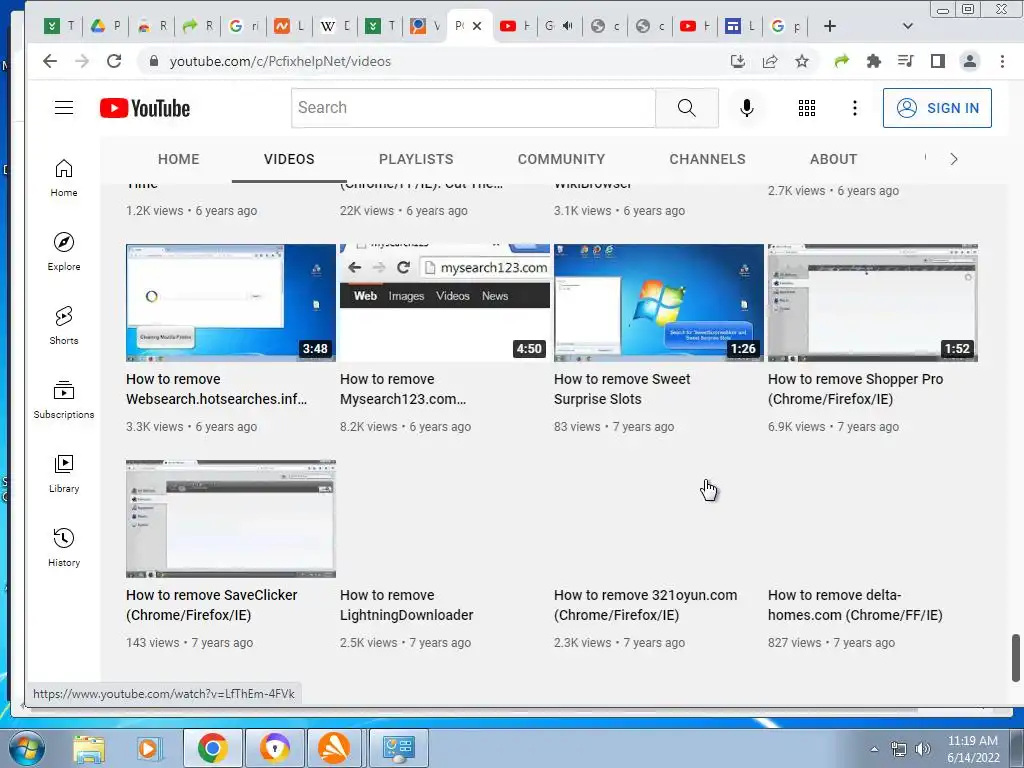Open File Explorer from the taskbar
The height and width of the screenshot is (768, 1024).
coord(89,748)
